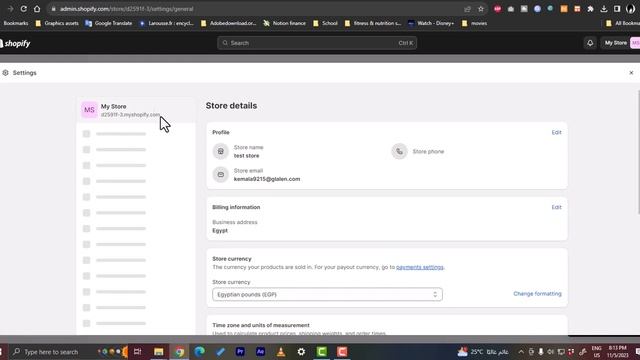Open the Chrome profile avatar
Viewport: 640px width, 360px height.
click(630, 9)
